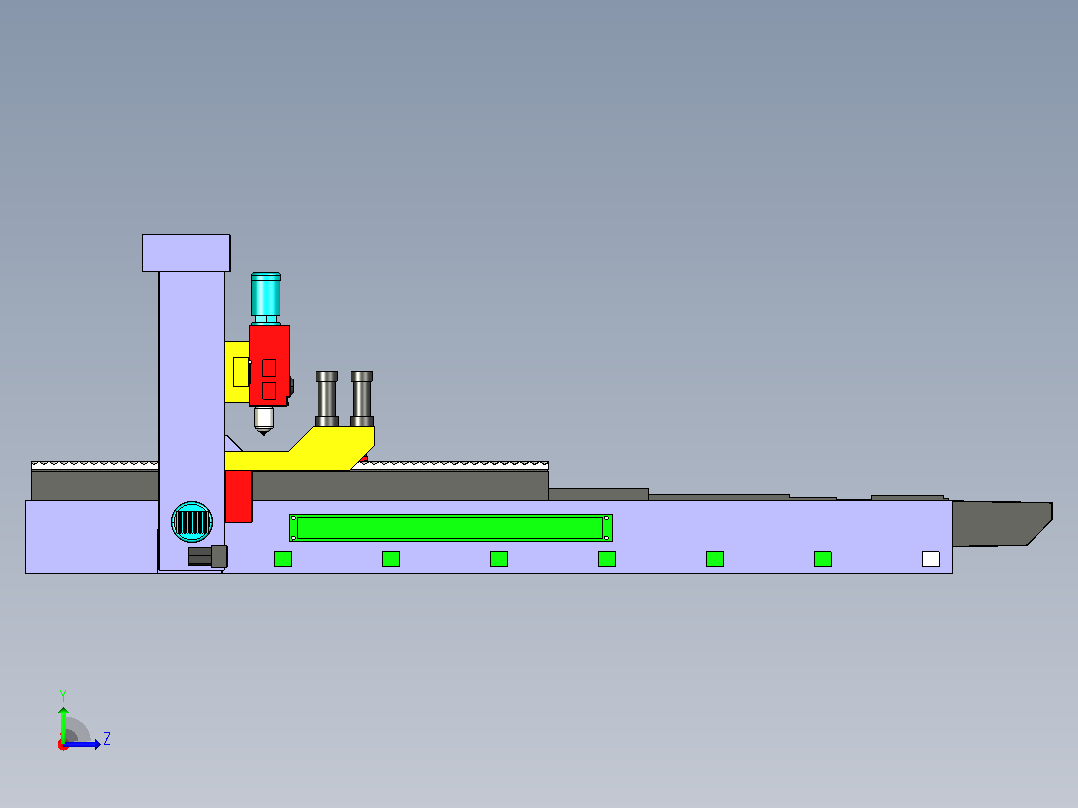Select the red spindle head housing
The height and width of the screenshot is (808, 1078).
tap(270, 366)
